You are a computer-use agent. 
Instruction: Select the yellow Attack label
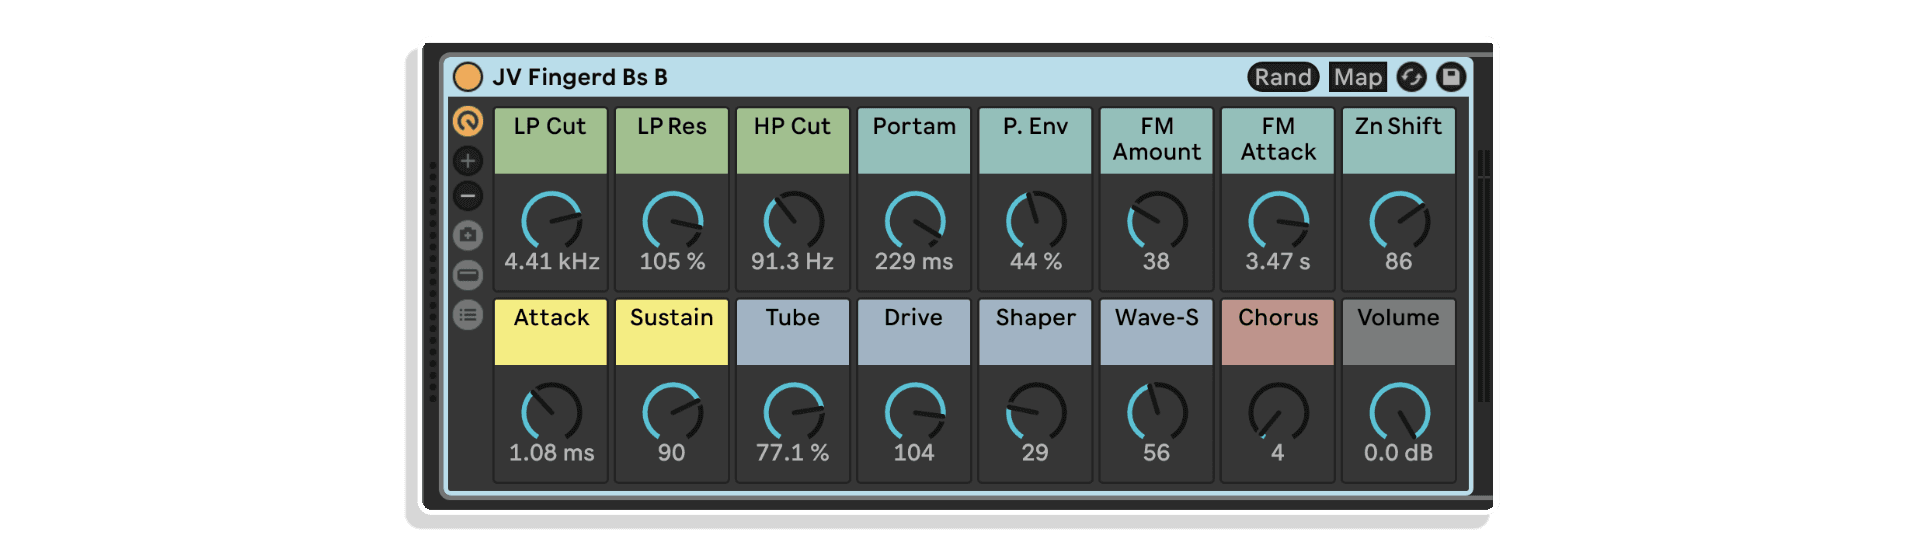tap(551, 332)
